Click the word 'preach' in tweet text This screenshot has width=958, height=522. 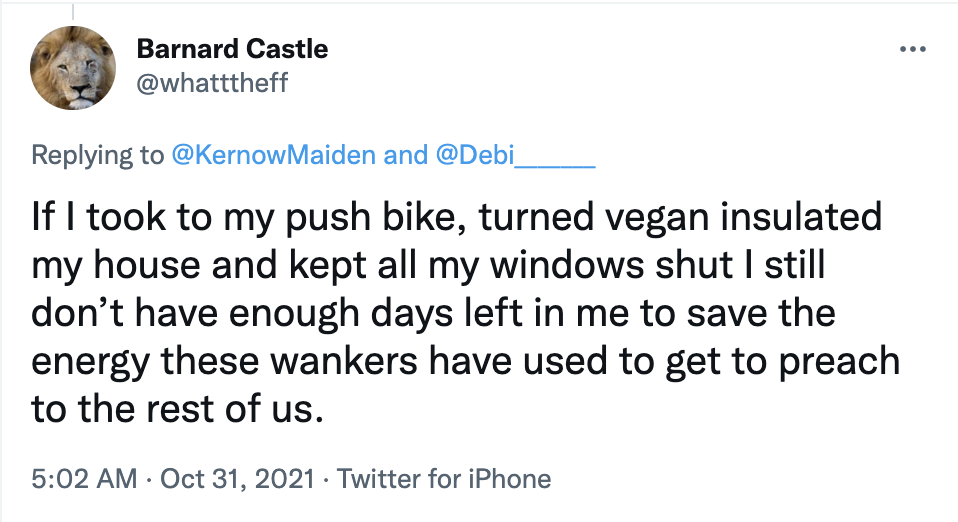836,361
